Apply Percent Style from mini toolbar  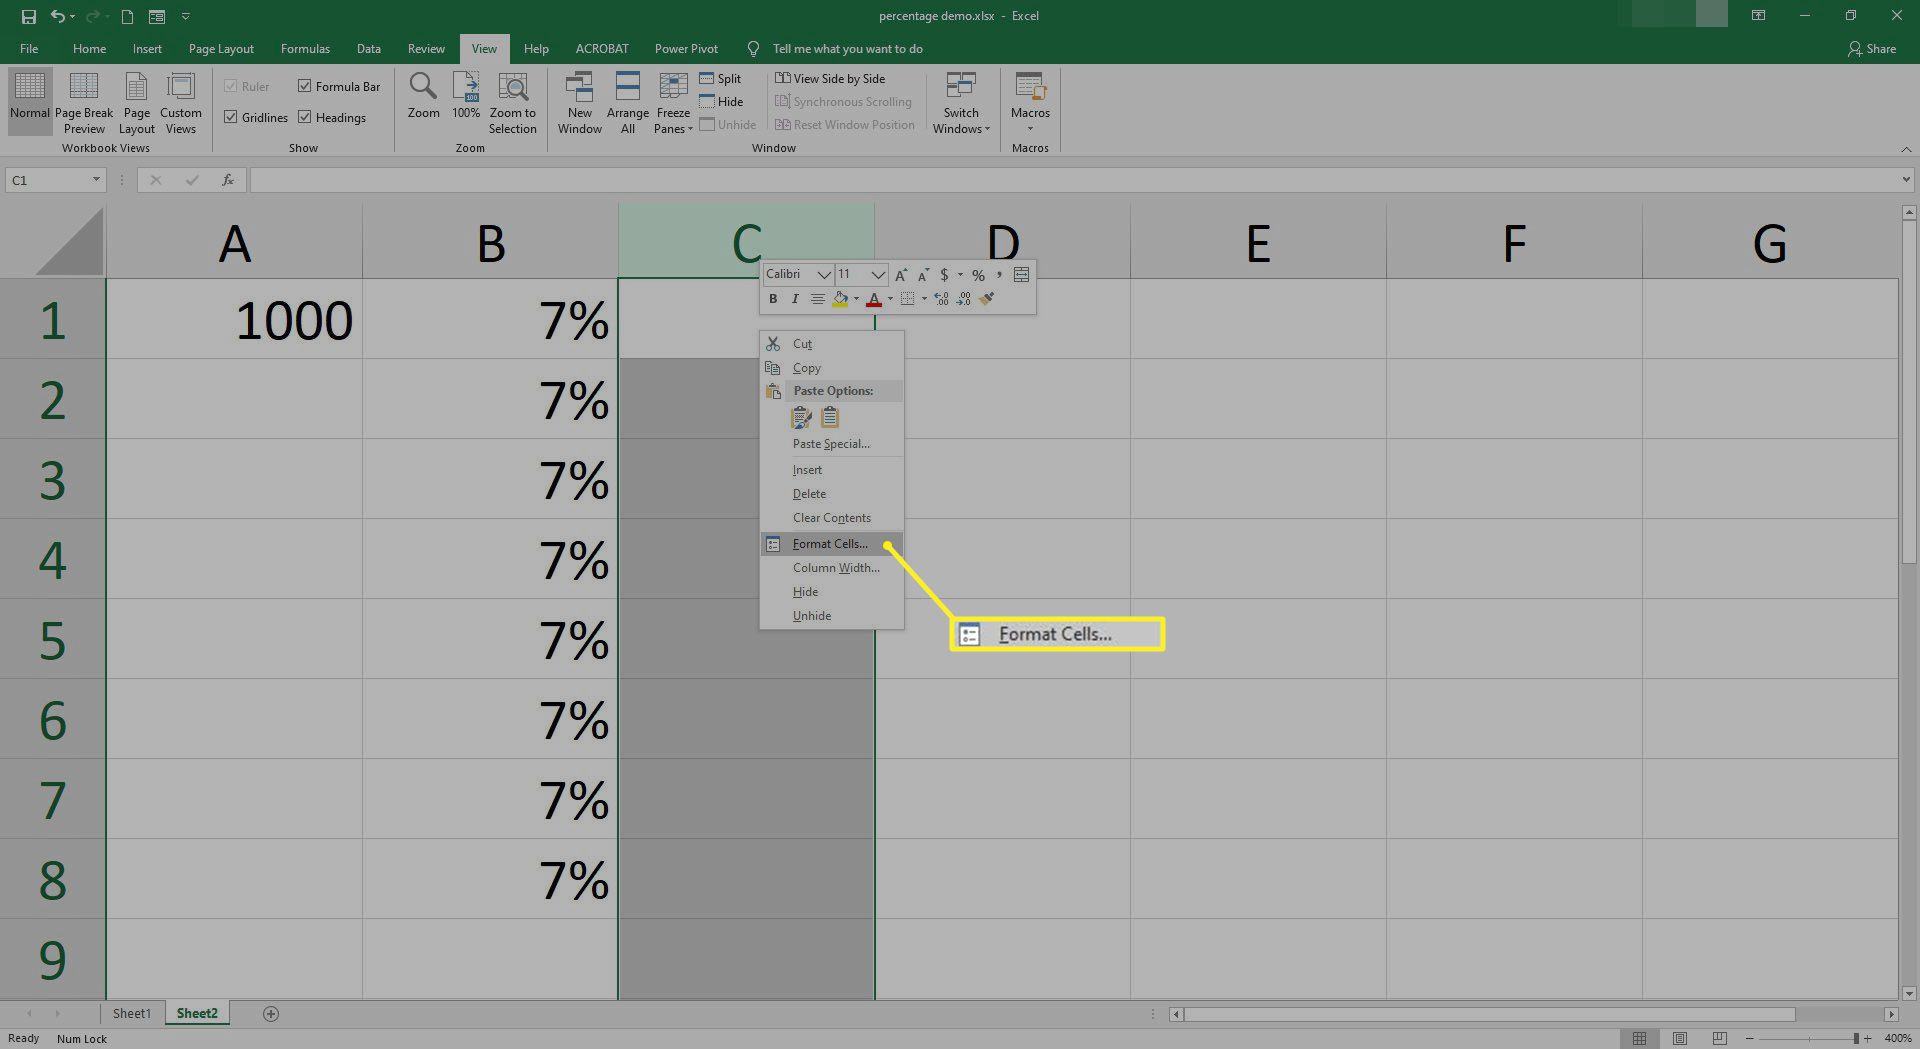978,275
